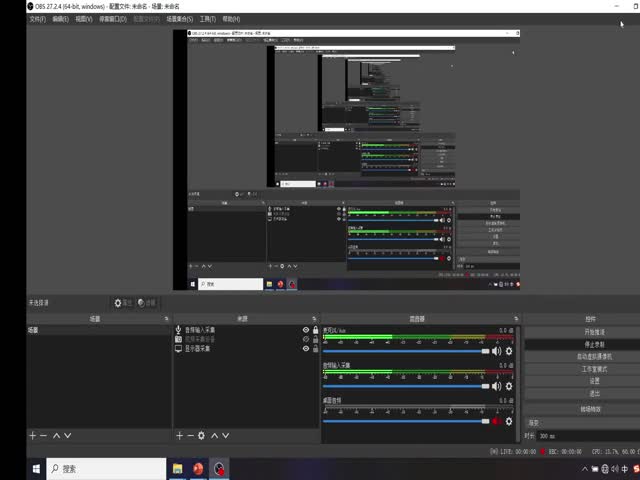Click the 停止录制 (stop recording) button

click(592, 344)
